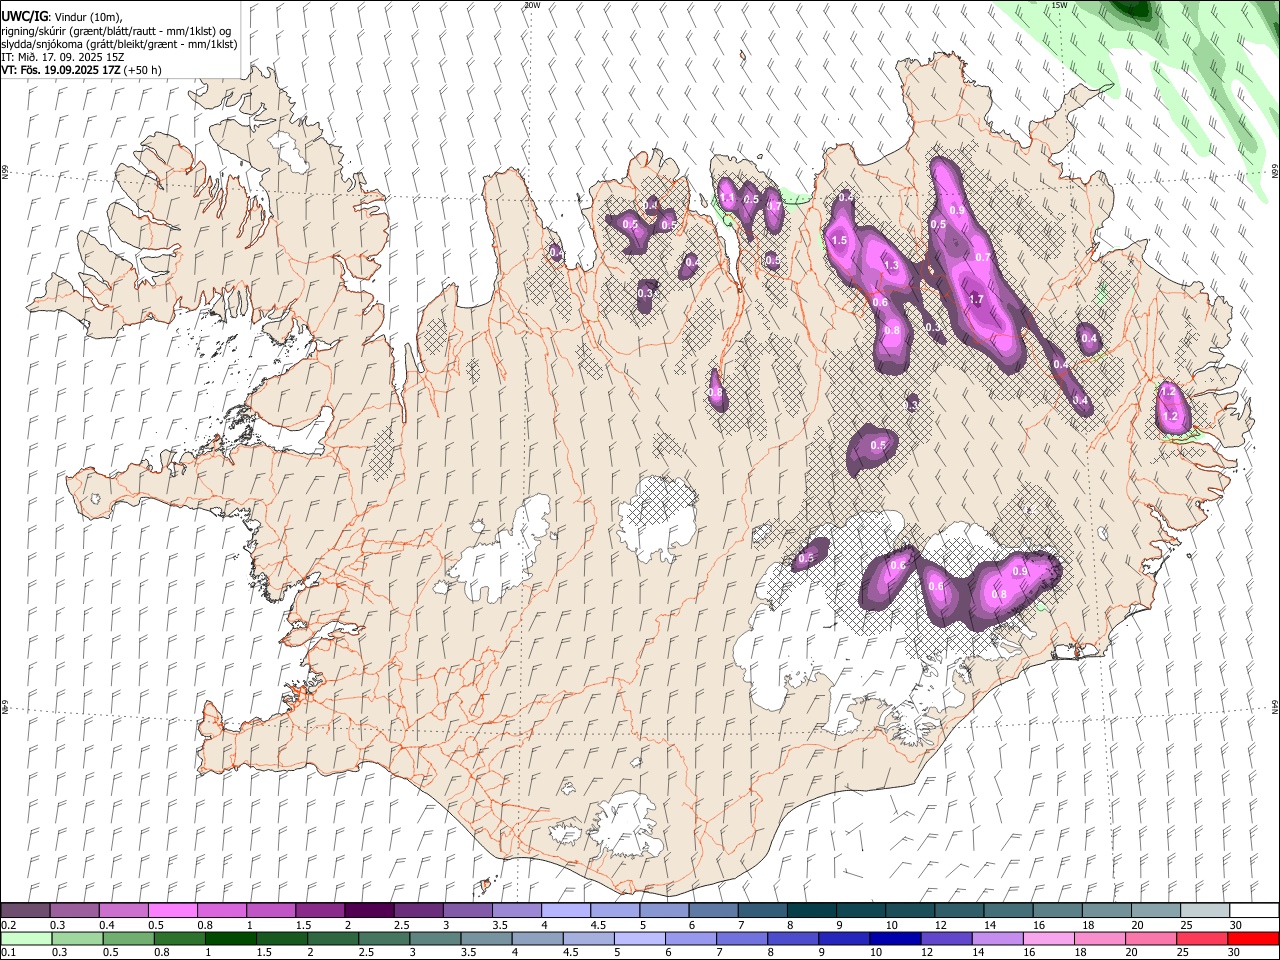Click the 'rigning/skúrir (grænt/blátt/rautt' header line
The image size is (1280, 960).
[x=116, y=31]
